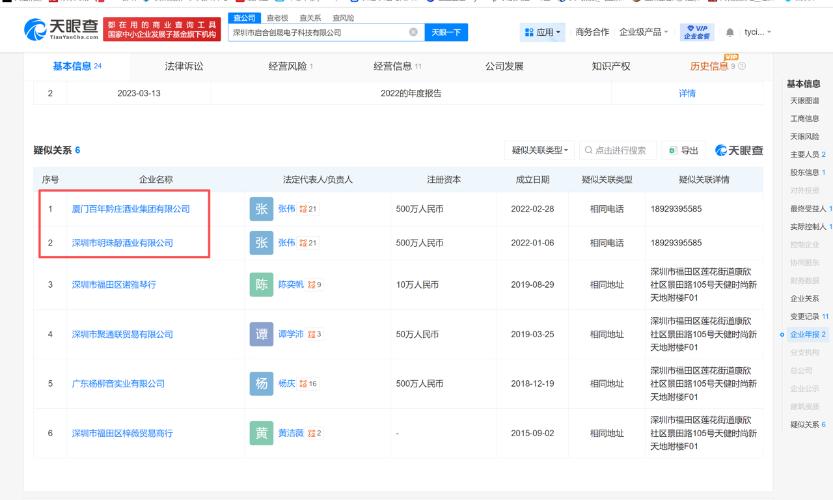Expand the 企业级产品 dropdown
The image size is (833, 500).
point(643,32)
